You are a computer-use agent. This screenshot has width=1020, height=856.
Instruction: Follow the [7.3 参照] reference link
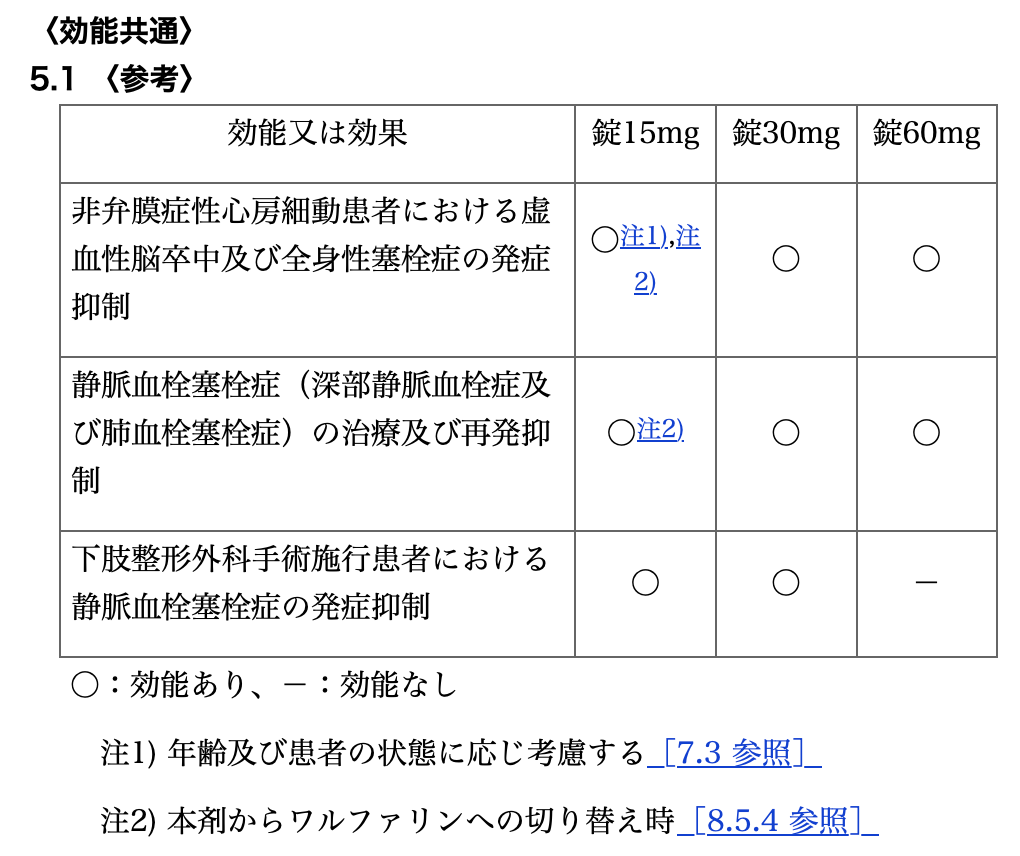tap(734, 753)
